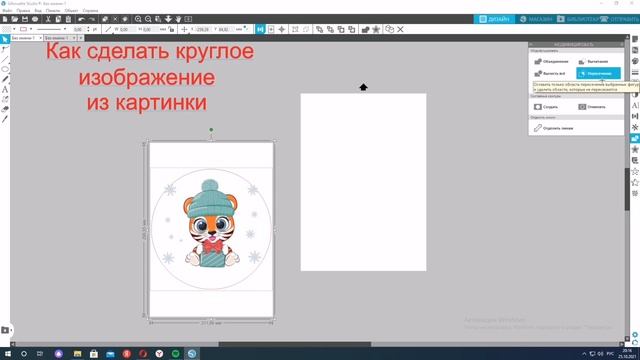Image resolution: width=640 pixels, height=360 pixels.
Task: Open the Page Setup panel icon
Action: point(635,39)
